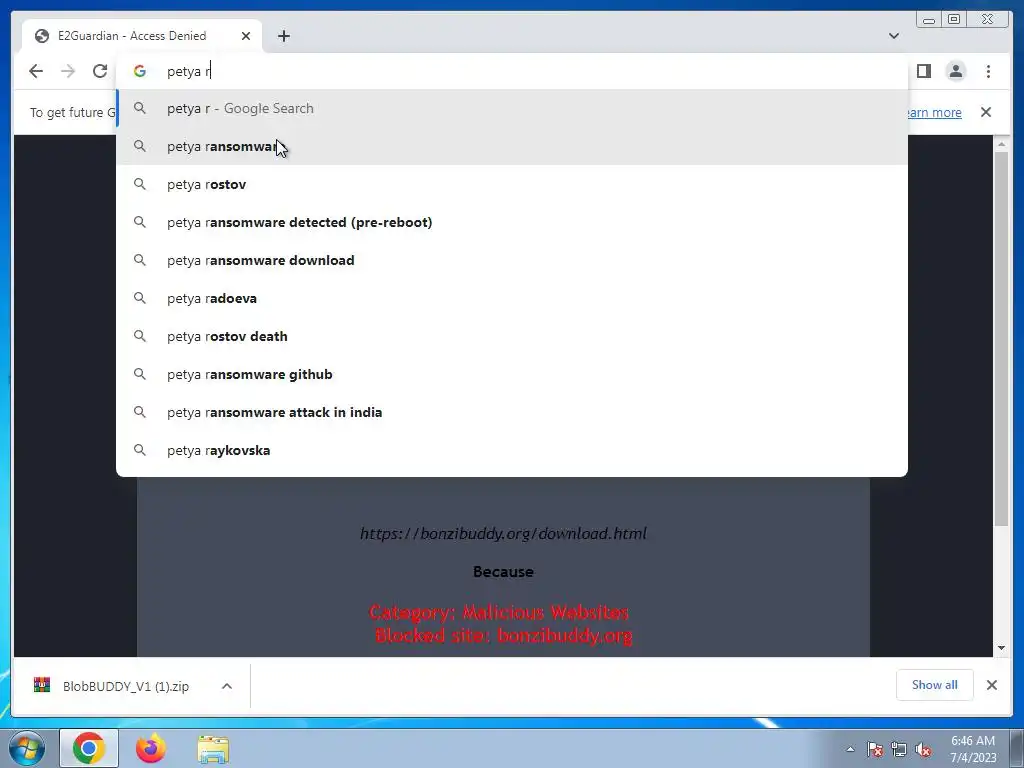Open the tab search dropdown chevron
This screenshot has height=768, width=1024.
click(894, 36)
